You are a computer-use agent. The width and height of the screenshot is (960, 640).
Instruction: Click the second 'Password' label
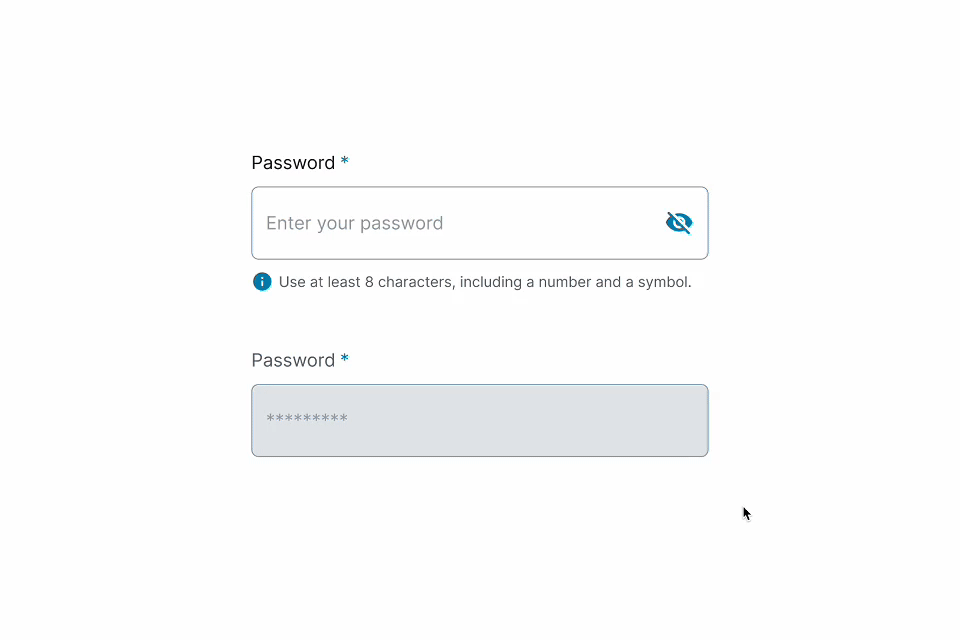(x=292, y=360)
